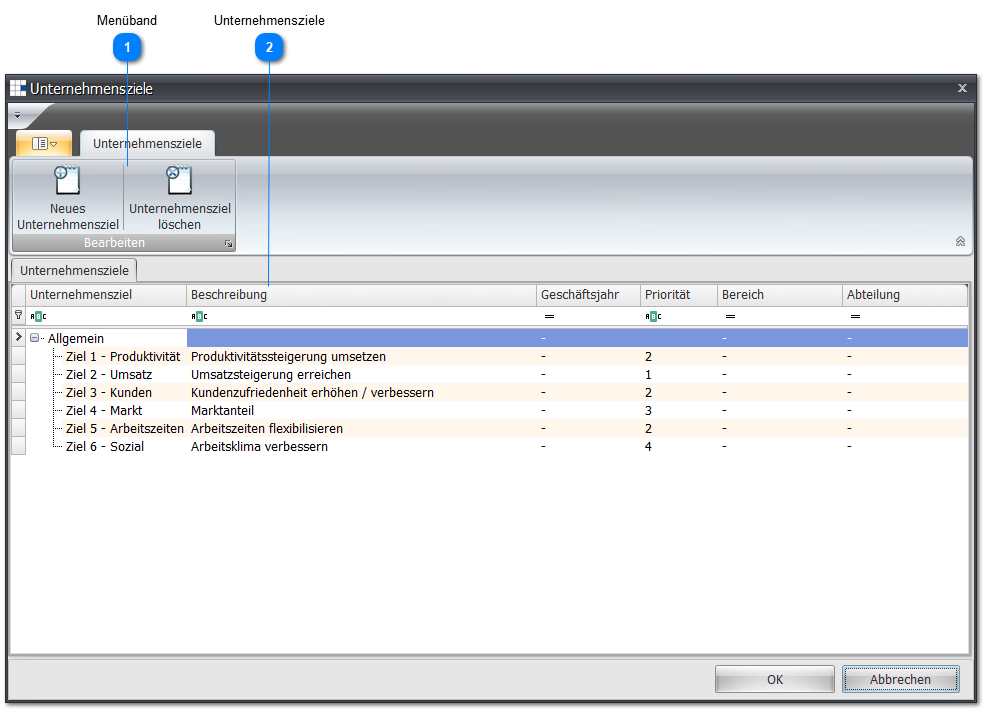Screen dimensions: 986x712
Task: Select the Allgemein row
Action: 496,338
